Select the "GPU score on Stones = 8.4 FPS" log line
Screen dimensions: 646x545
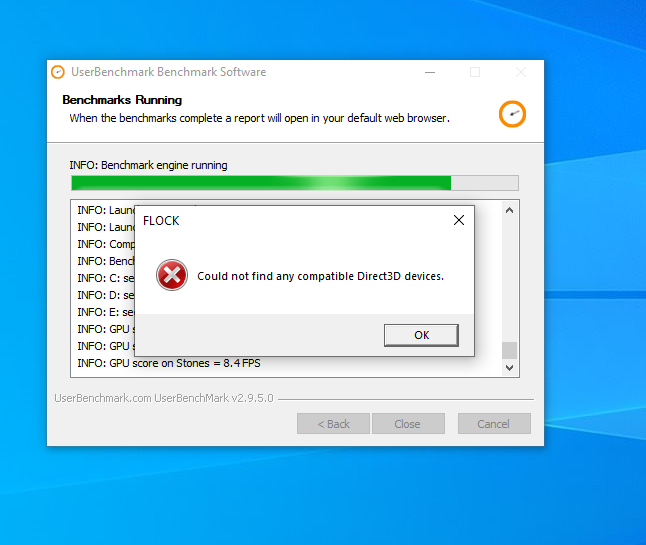[169, 363]
